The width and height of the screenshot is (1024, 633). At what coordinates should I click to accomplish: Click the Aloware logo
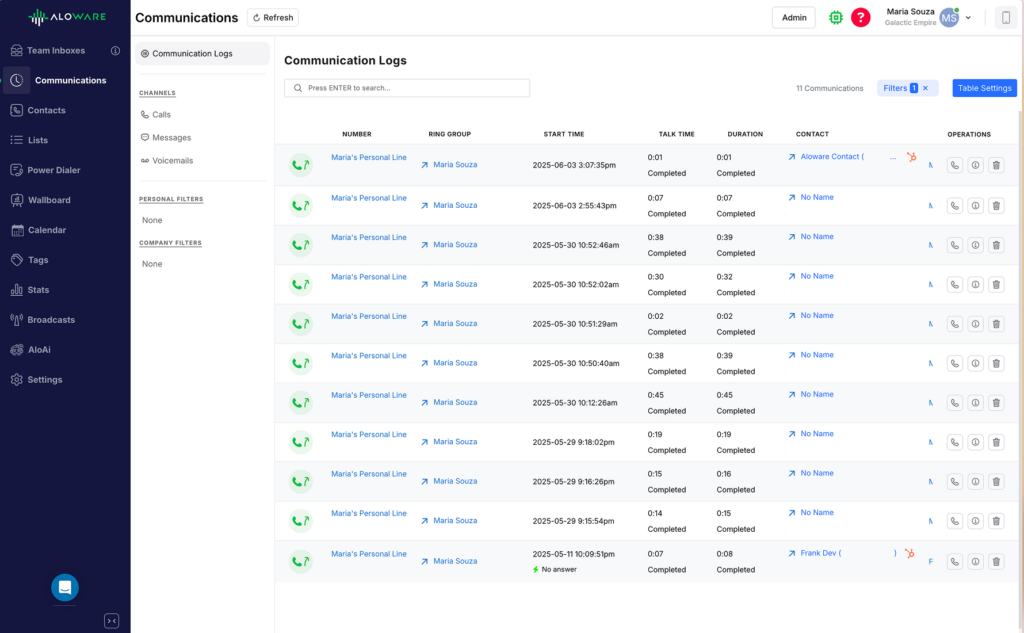(67, 17)
